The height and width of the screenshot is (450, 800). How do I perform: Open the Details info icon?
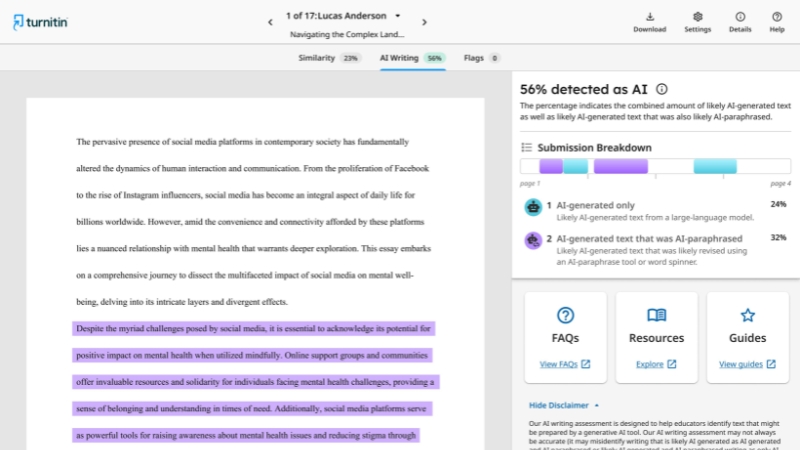click(x=740, y=17)
